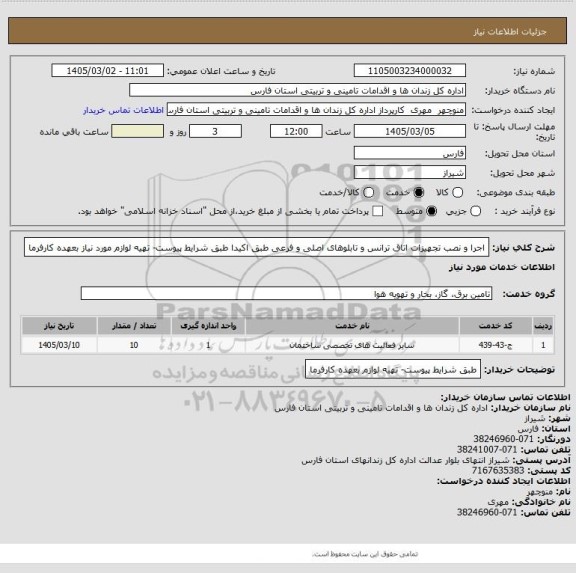Click need date cell 1405/03/10

(x=59, y=345)
